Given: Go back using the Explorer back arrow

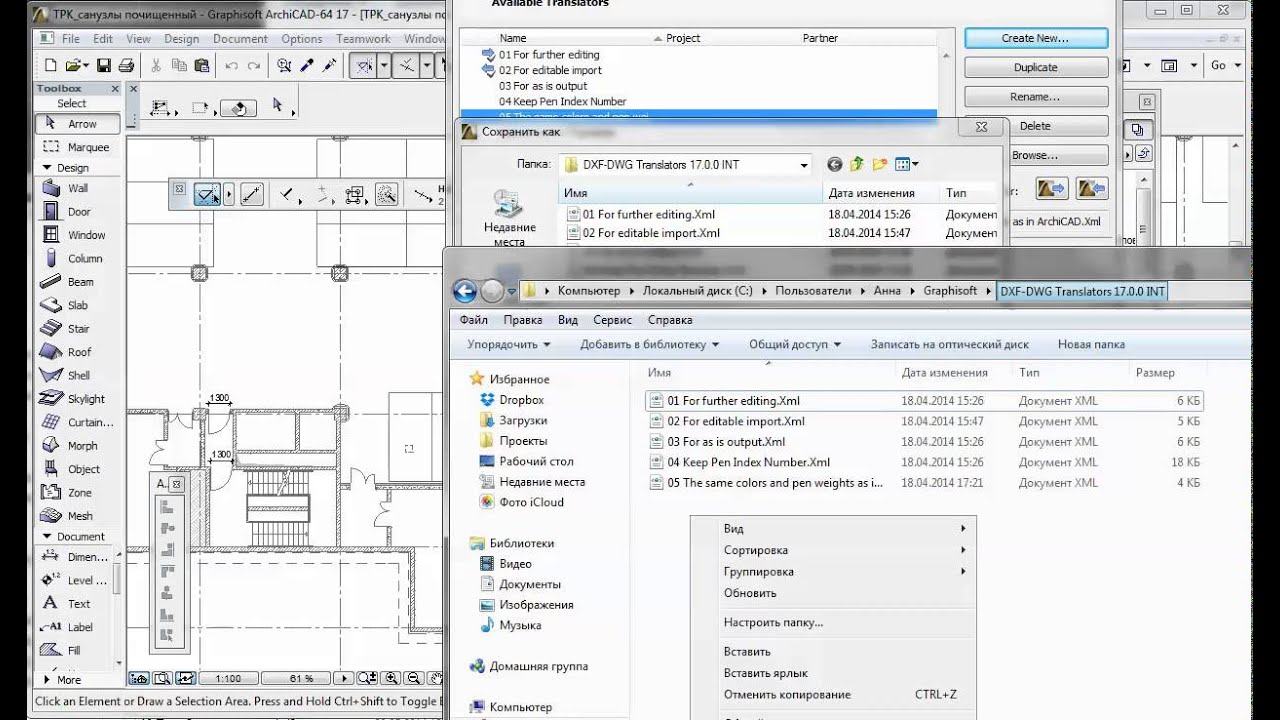Looking at the screenshot, I should click(464, 291).
